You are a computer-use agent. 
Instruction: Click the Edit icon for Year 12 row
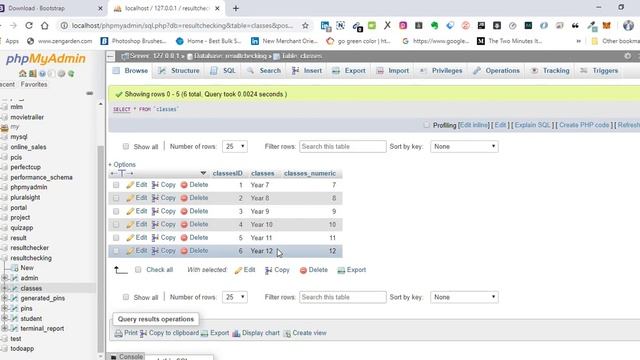[130, 251]
